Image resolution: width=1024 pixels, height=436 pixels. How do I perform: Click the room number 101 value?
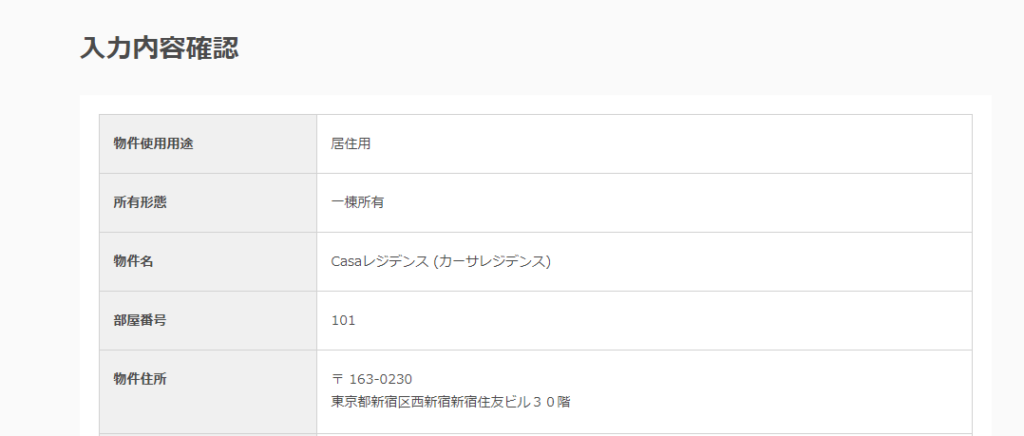344,320
